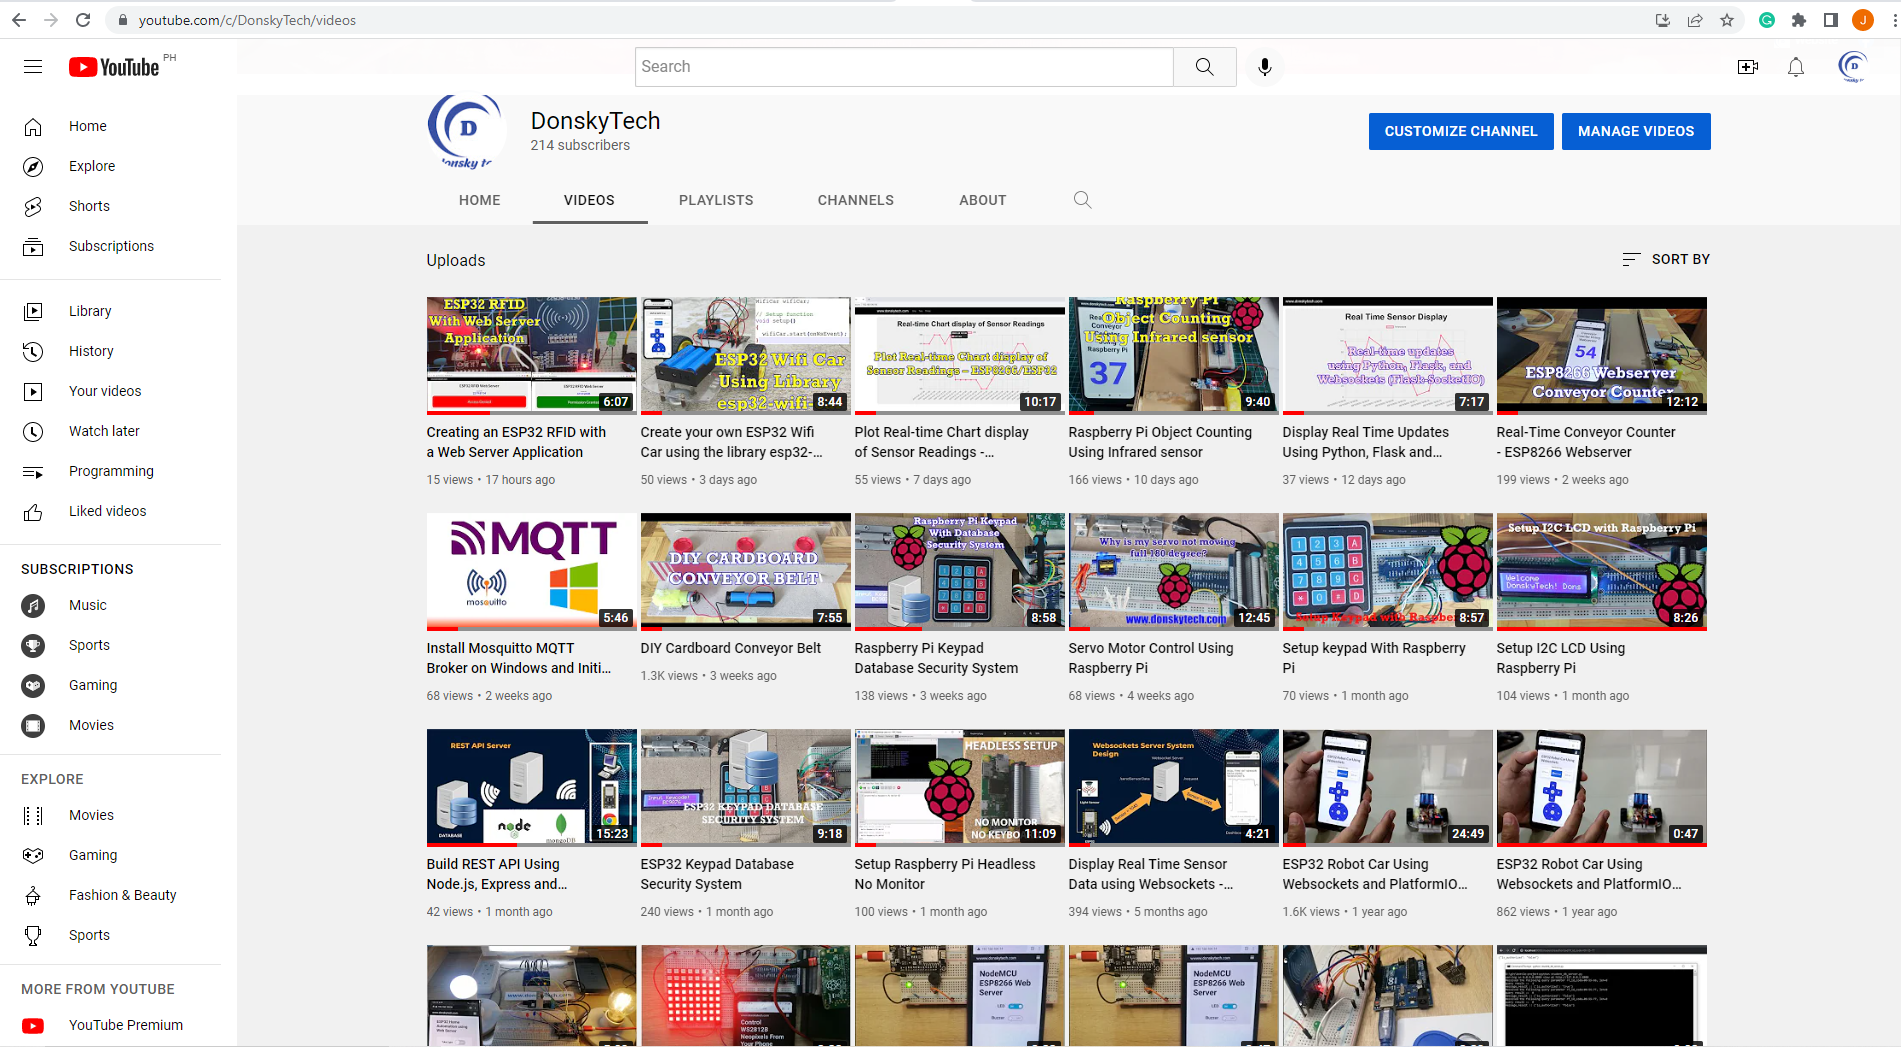The height and width of the screenshot is (1047, 1901).
Task: Open Programming playlist in sidebar
Action: tap(111, 471)
